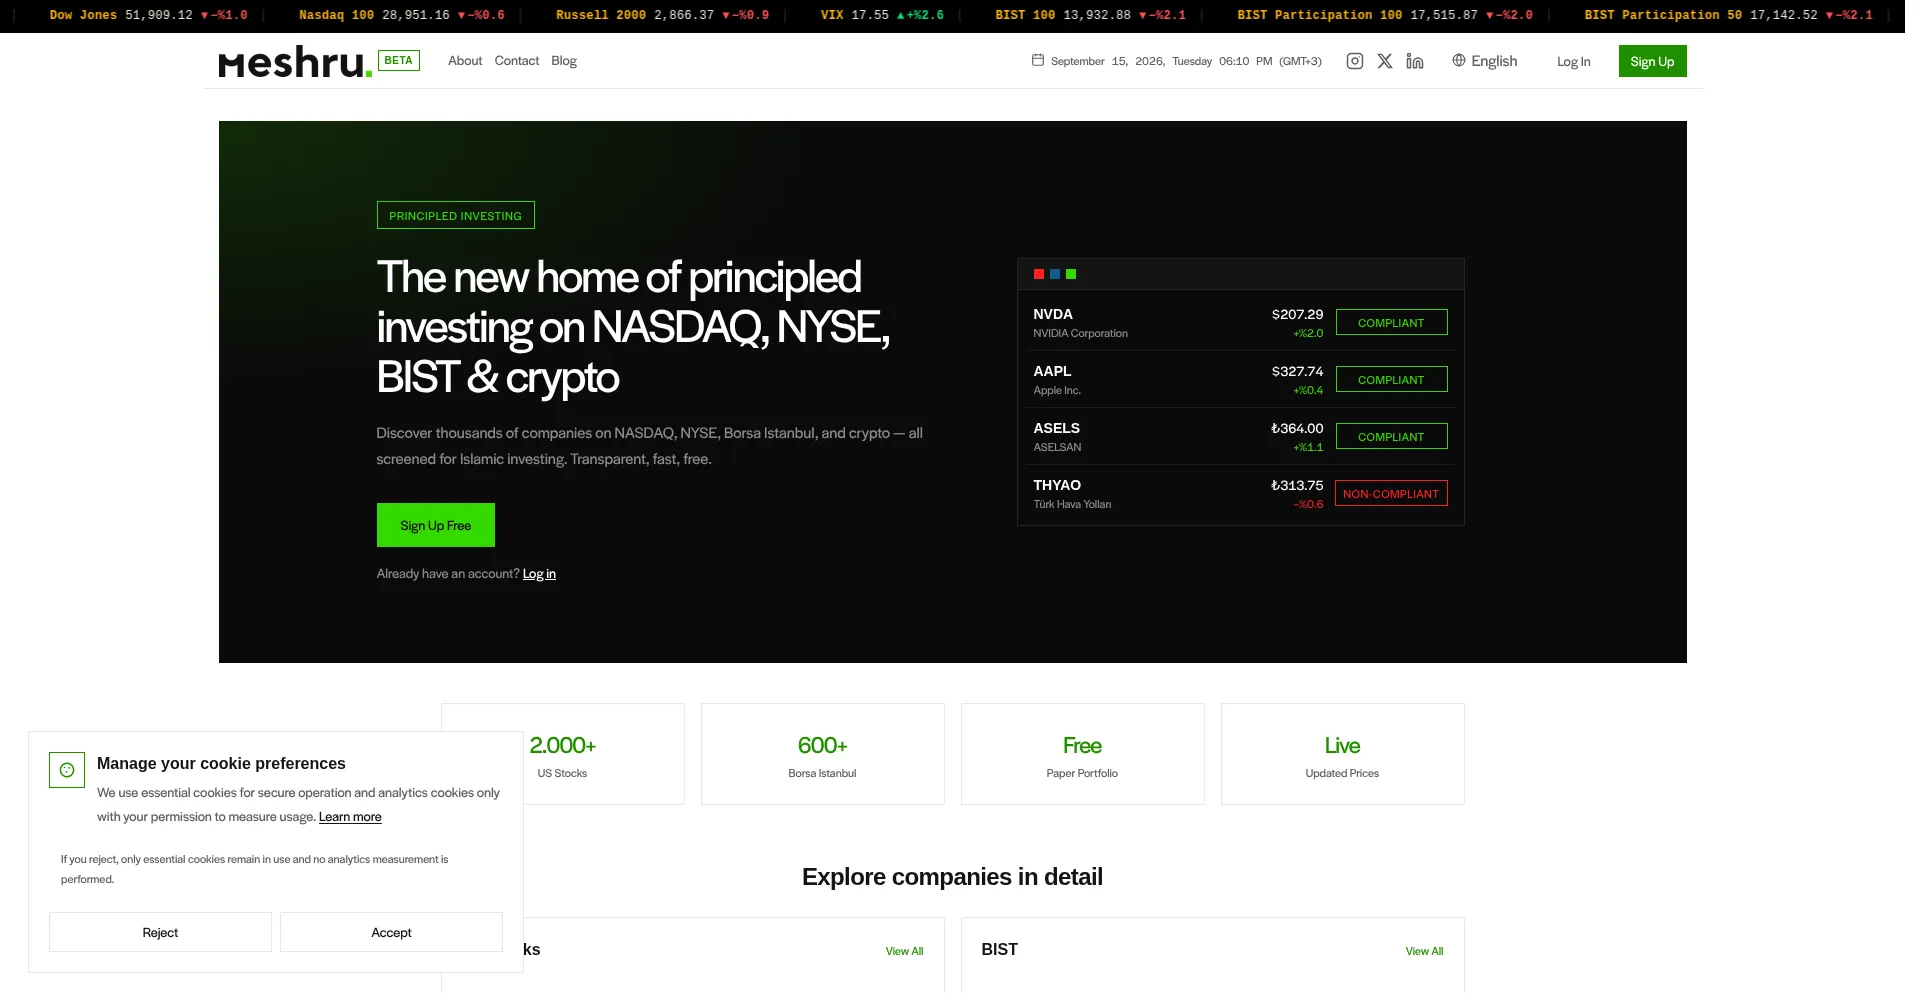
Task: Open the Meshru LinkedIn page
Action: tap(1415, 61)
